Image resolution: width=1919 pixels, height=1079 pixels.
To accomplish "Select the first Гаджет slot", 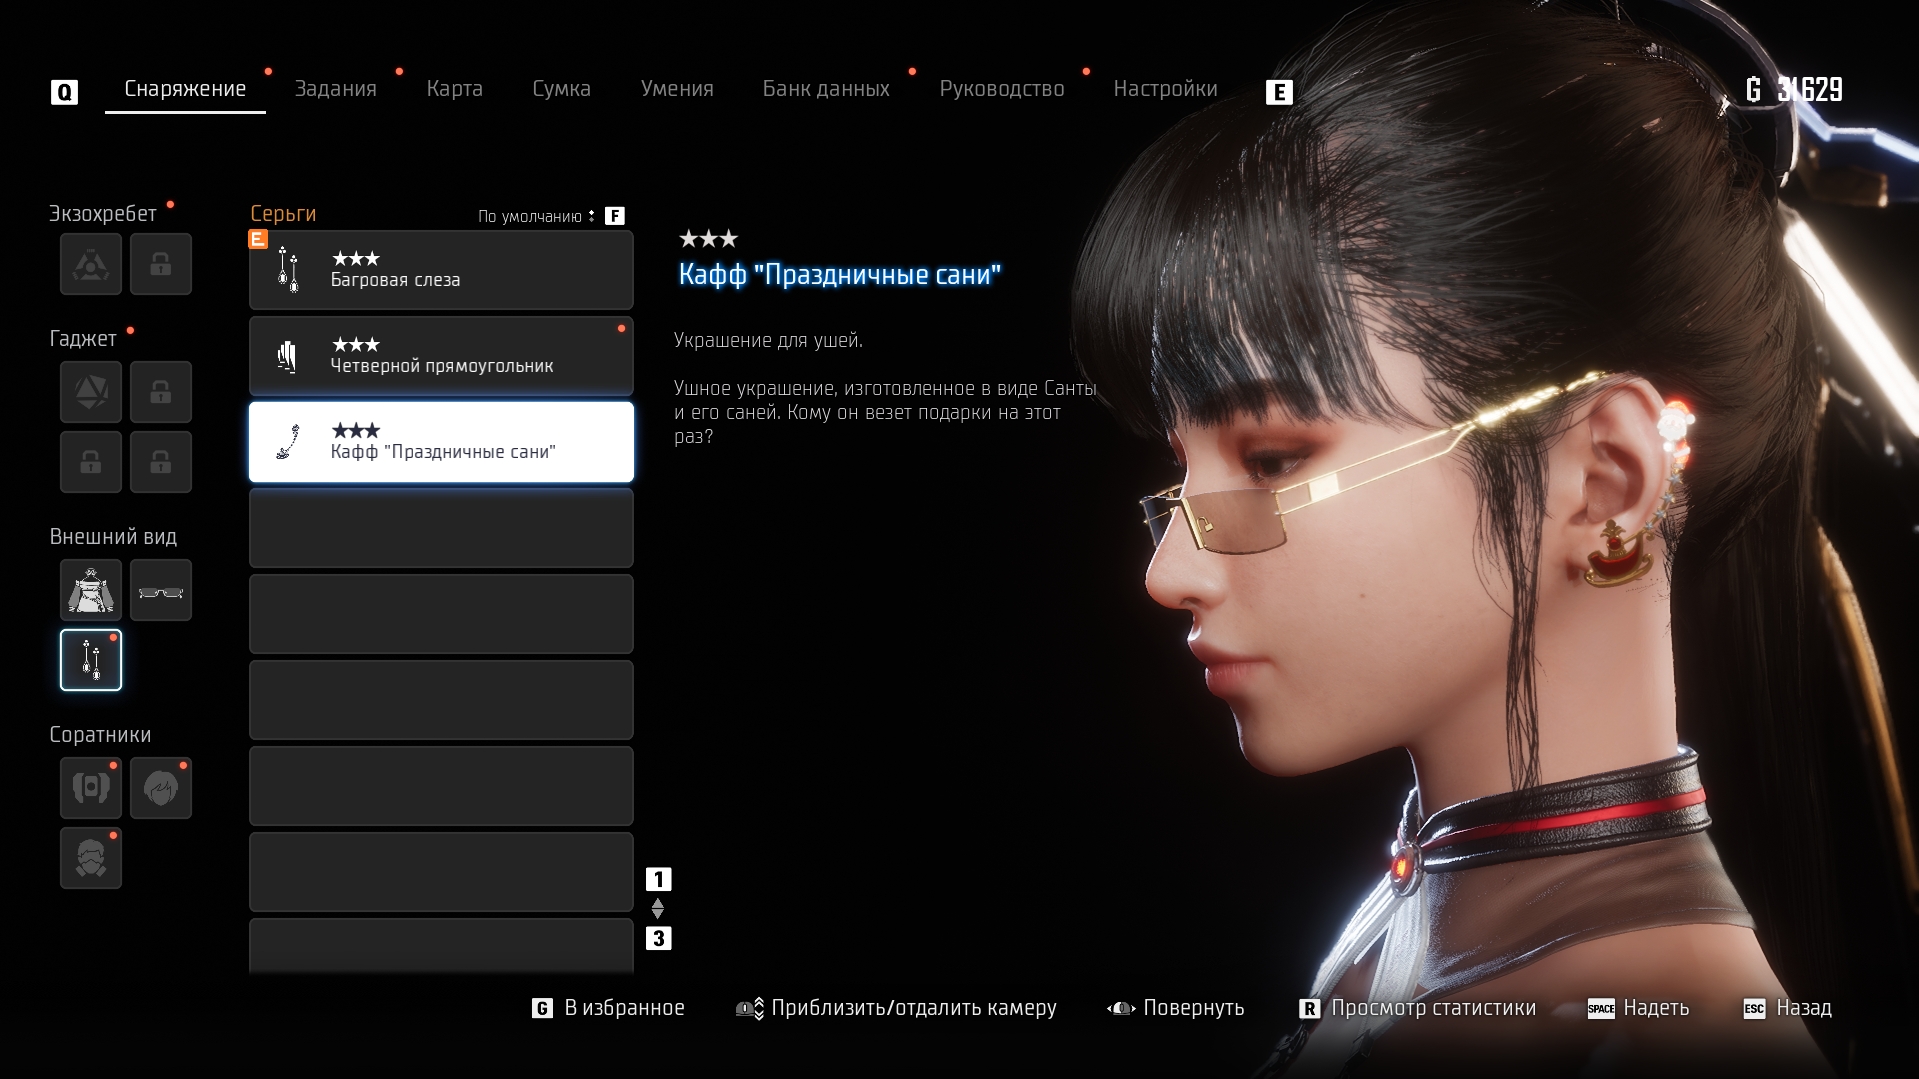I will point(91,392).
